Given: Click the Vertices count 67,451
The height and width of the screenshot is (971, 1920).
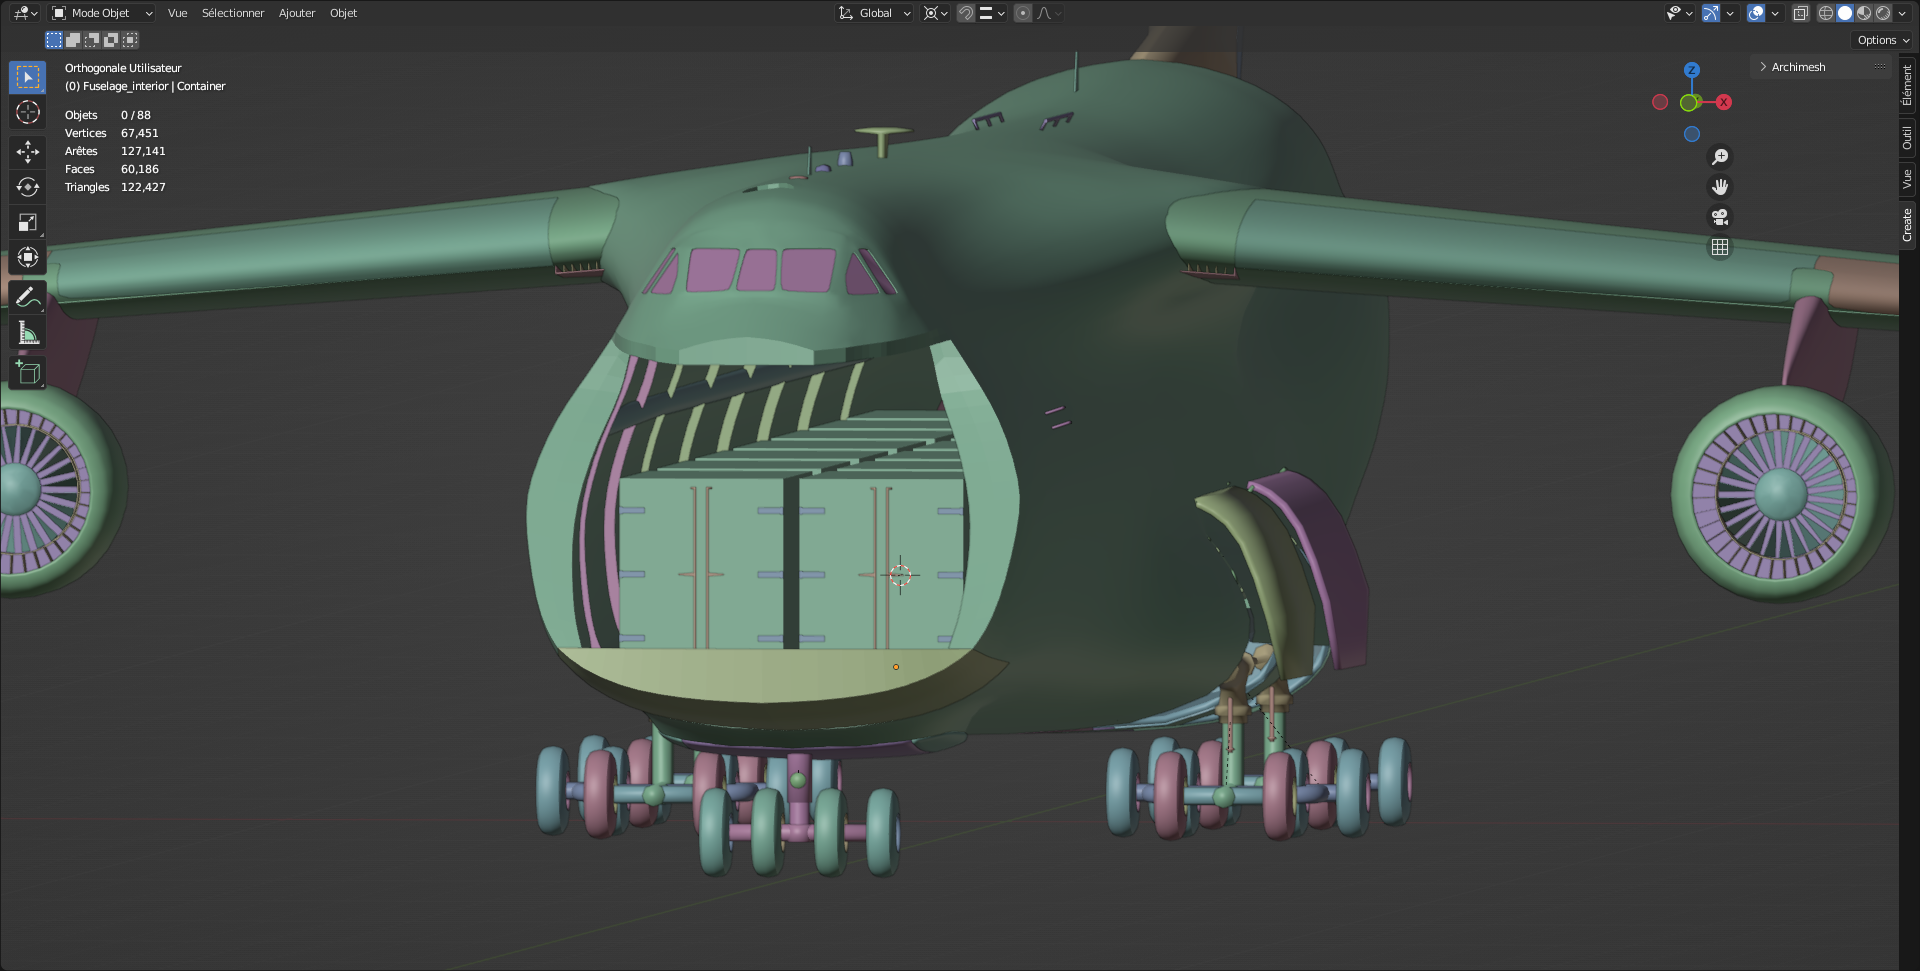Looking at the screenshot, I should coord(140,133).
